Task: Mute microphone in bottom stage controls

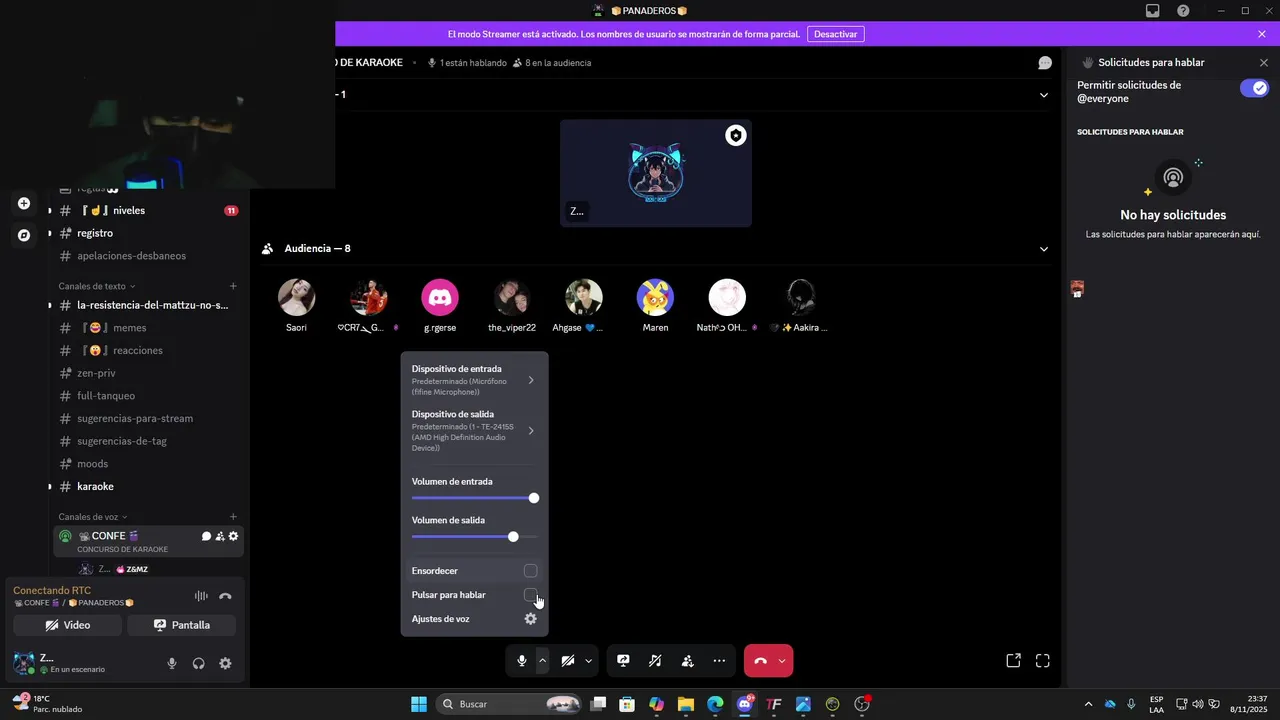Action: [x=522, y=661]
